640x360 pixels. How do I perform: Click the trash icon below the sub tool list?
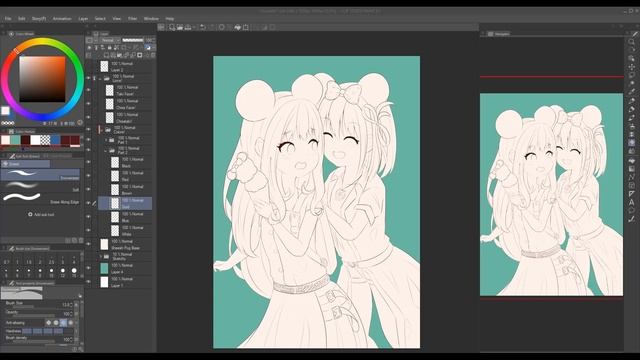[81, 240]
